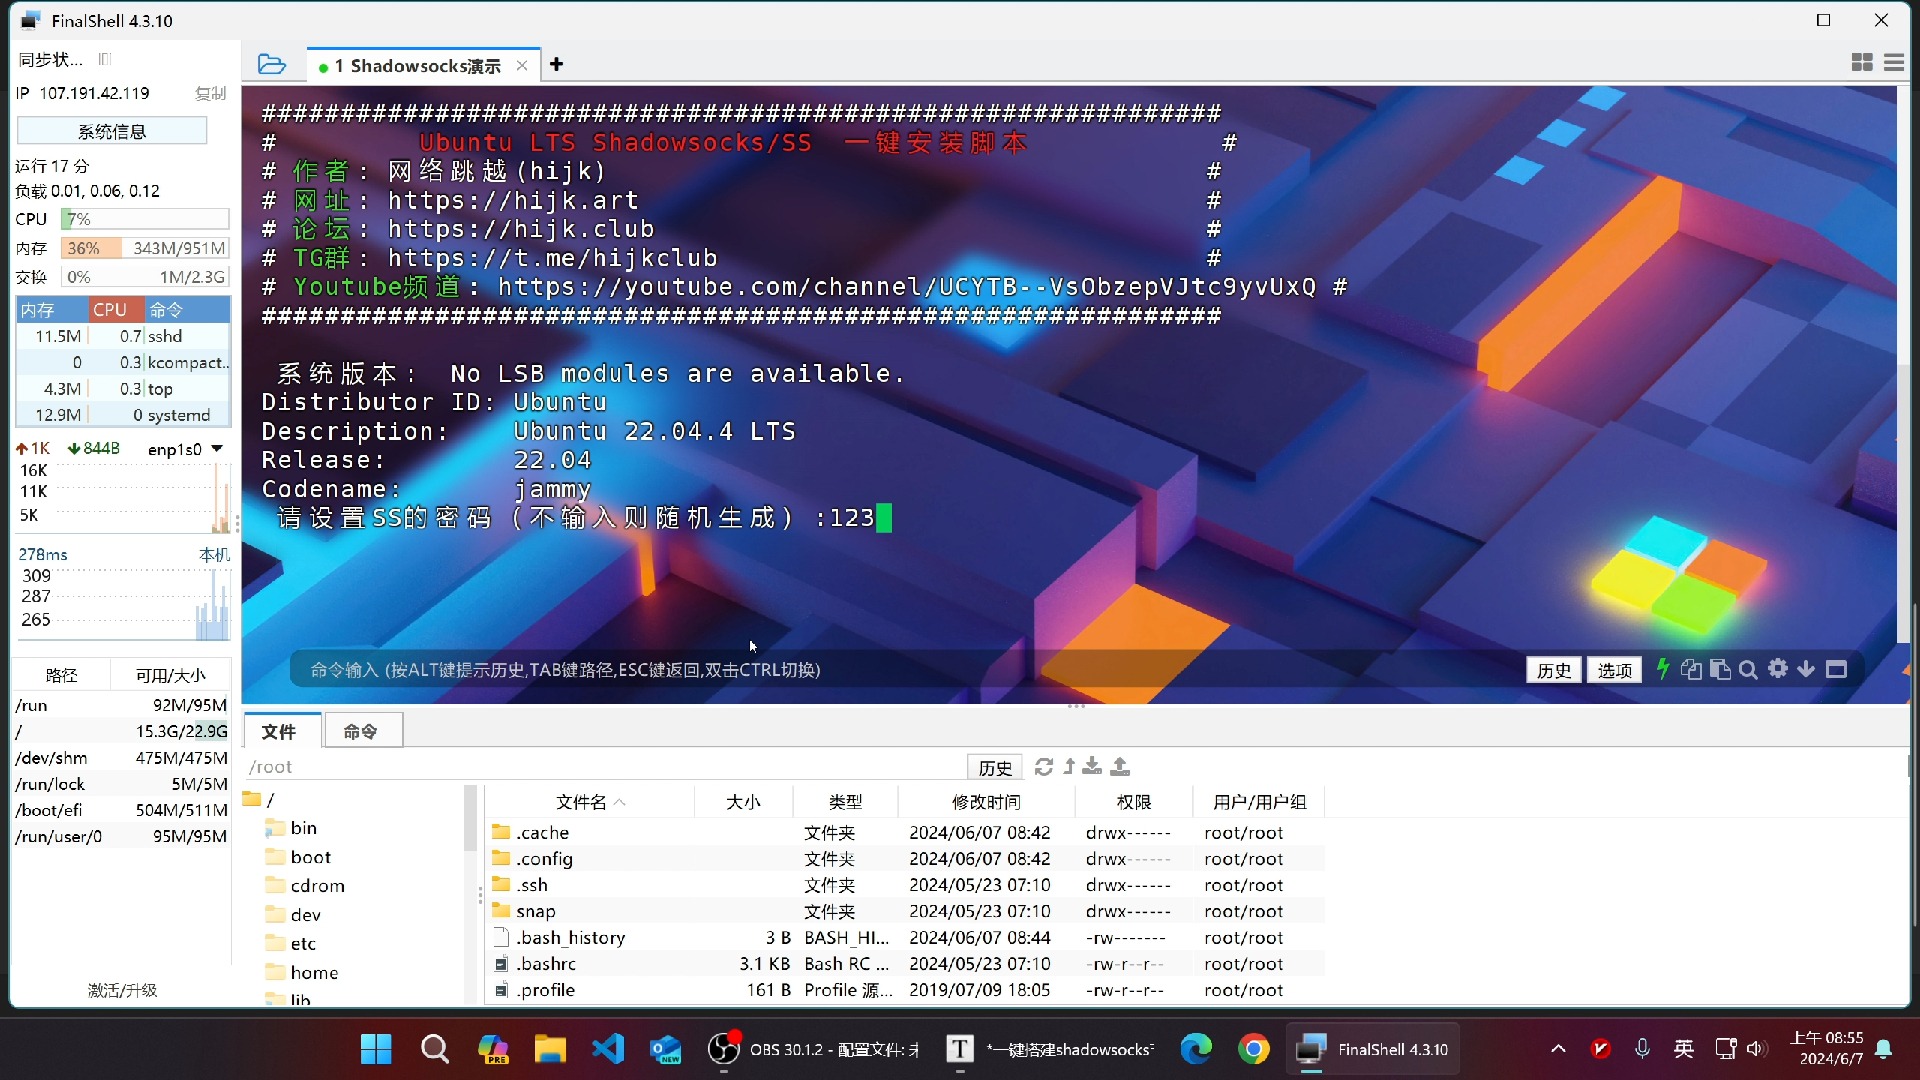This screenshot has height=1080, width=1920.
Task: Click the 系统信息 button
Action: coord(112,131)
